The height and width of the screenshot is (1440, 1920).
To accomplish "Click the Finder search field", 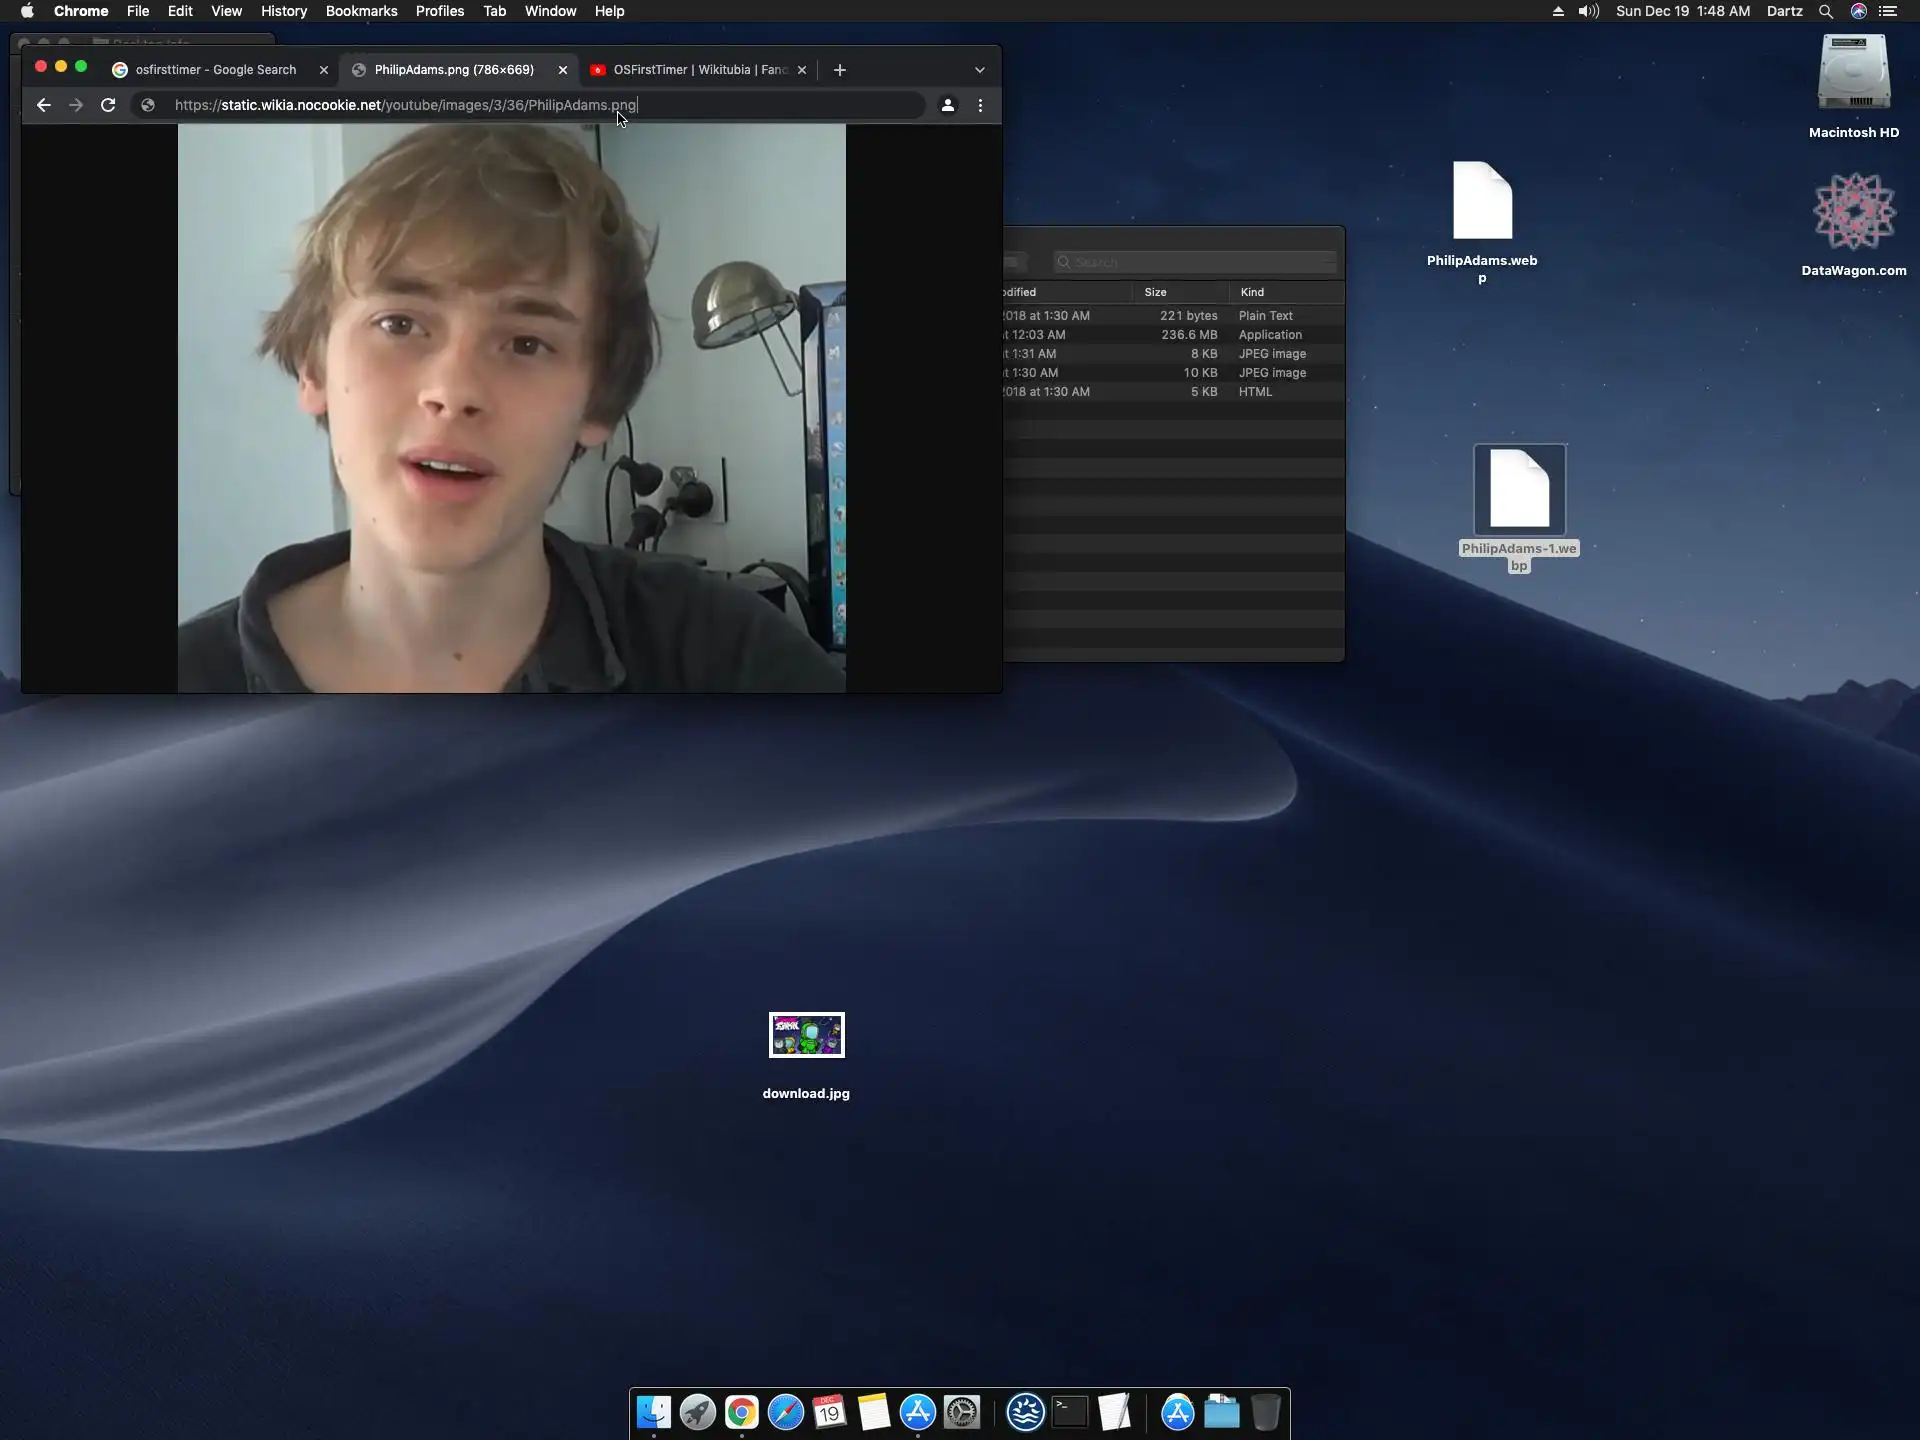I will coord(1195,262).
